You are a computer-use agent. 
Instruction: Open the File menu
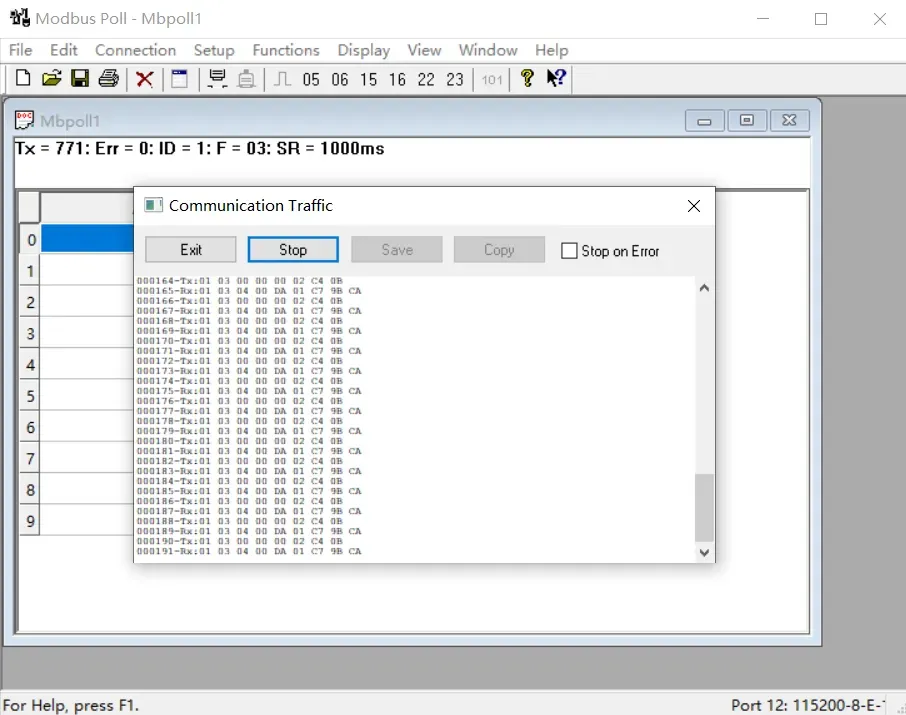[x=21, y=50]
